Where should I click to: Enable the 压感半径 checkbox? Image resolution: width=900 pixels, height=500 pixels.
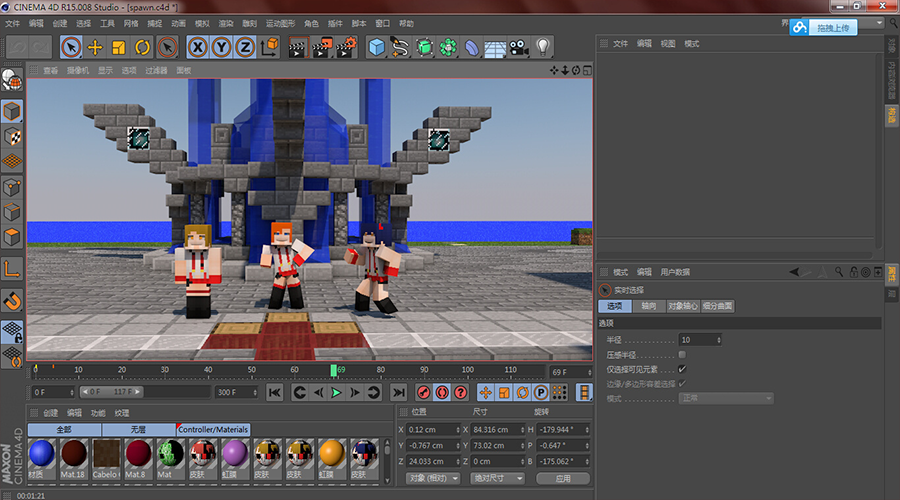coord(682,354)
